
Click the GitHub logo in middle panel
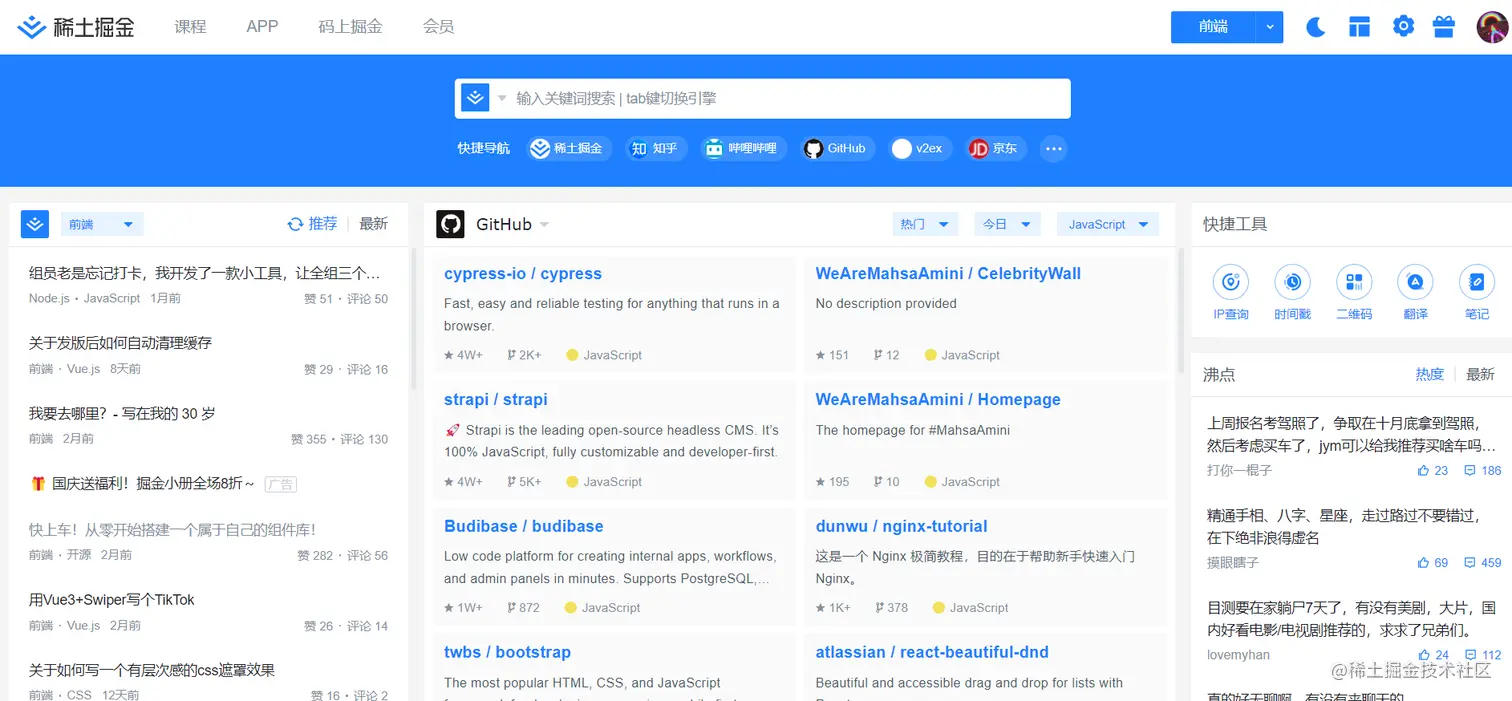point(450,224)
